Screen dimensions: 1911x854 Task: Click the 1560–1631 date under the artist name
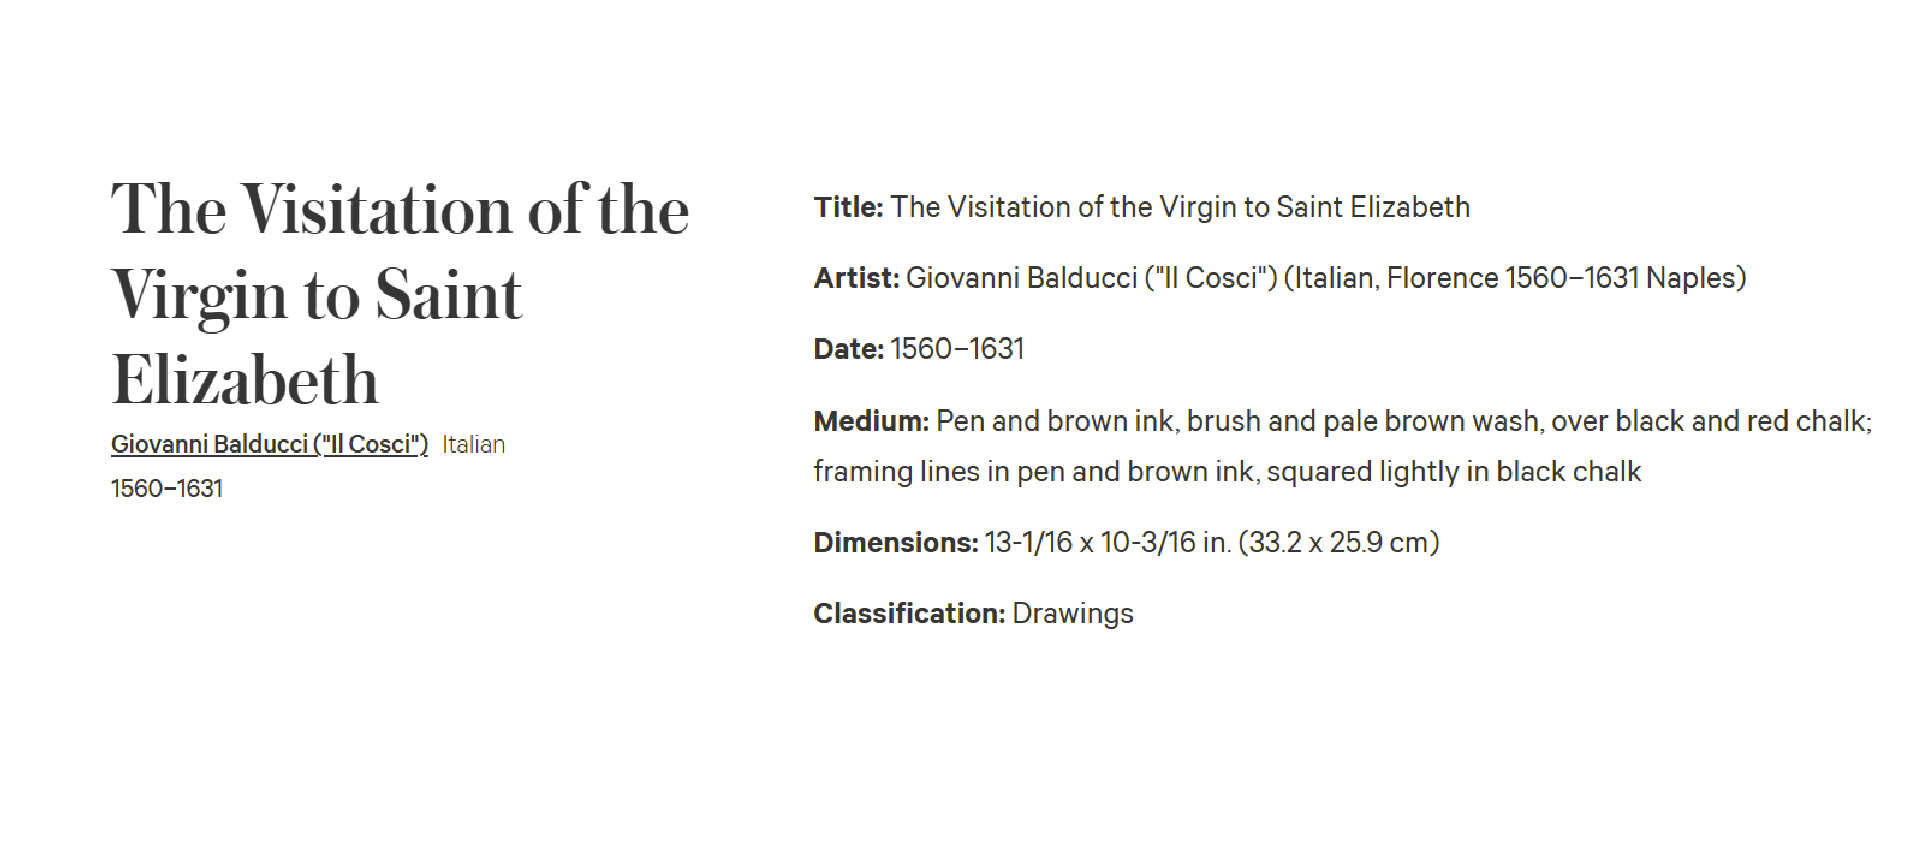click(x=167, y=488)
